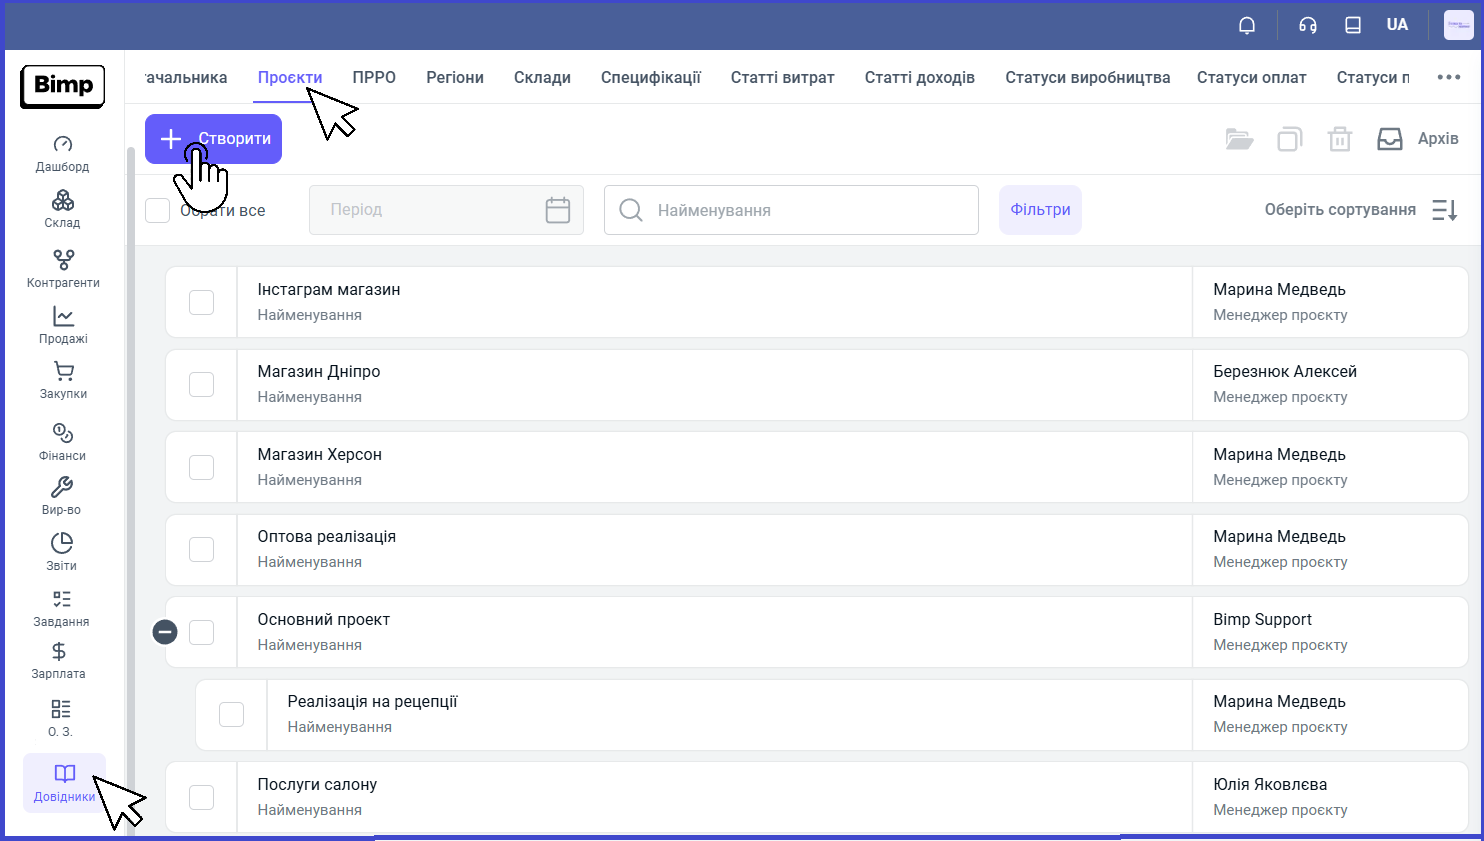Click the archive inbox icon
The width and height of the screenshot is (1484, 841).
(x=1390, y=139)
